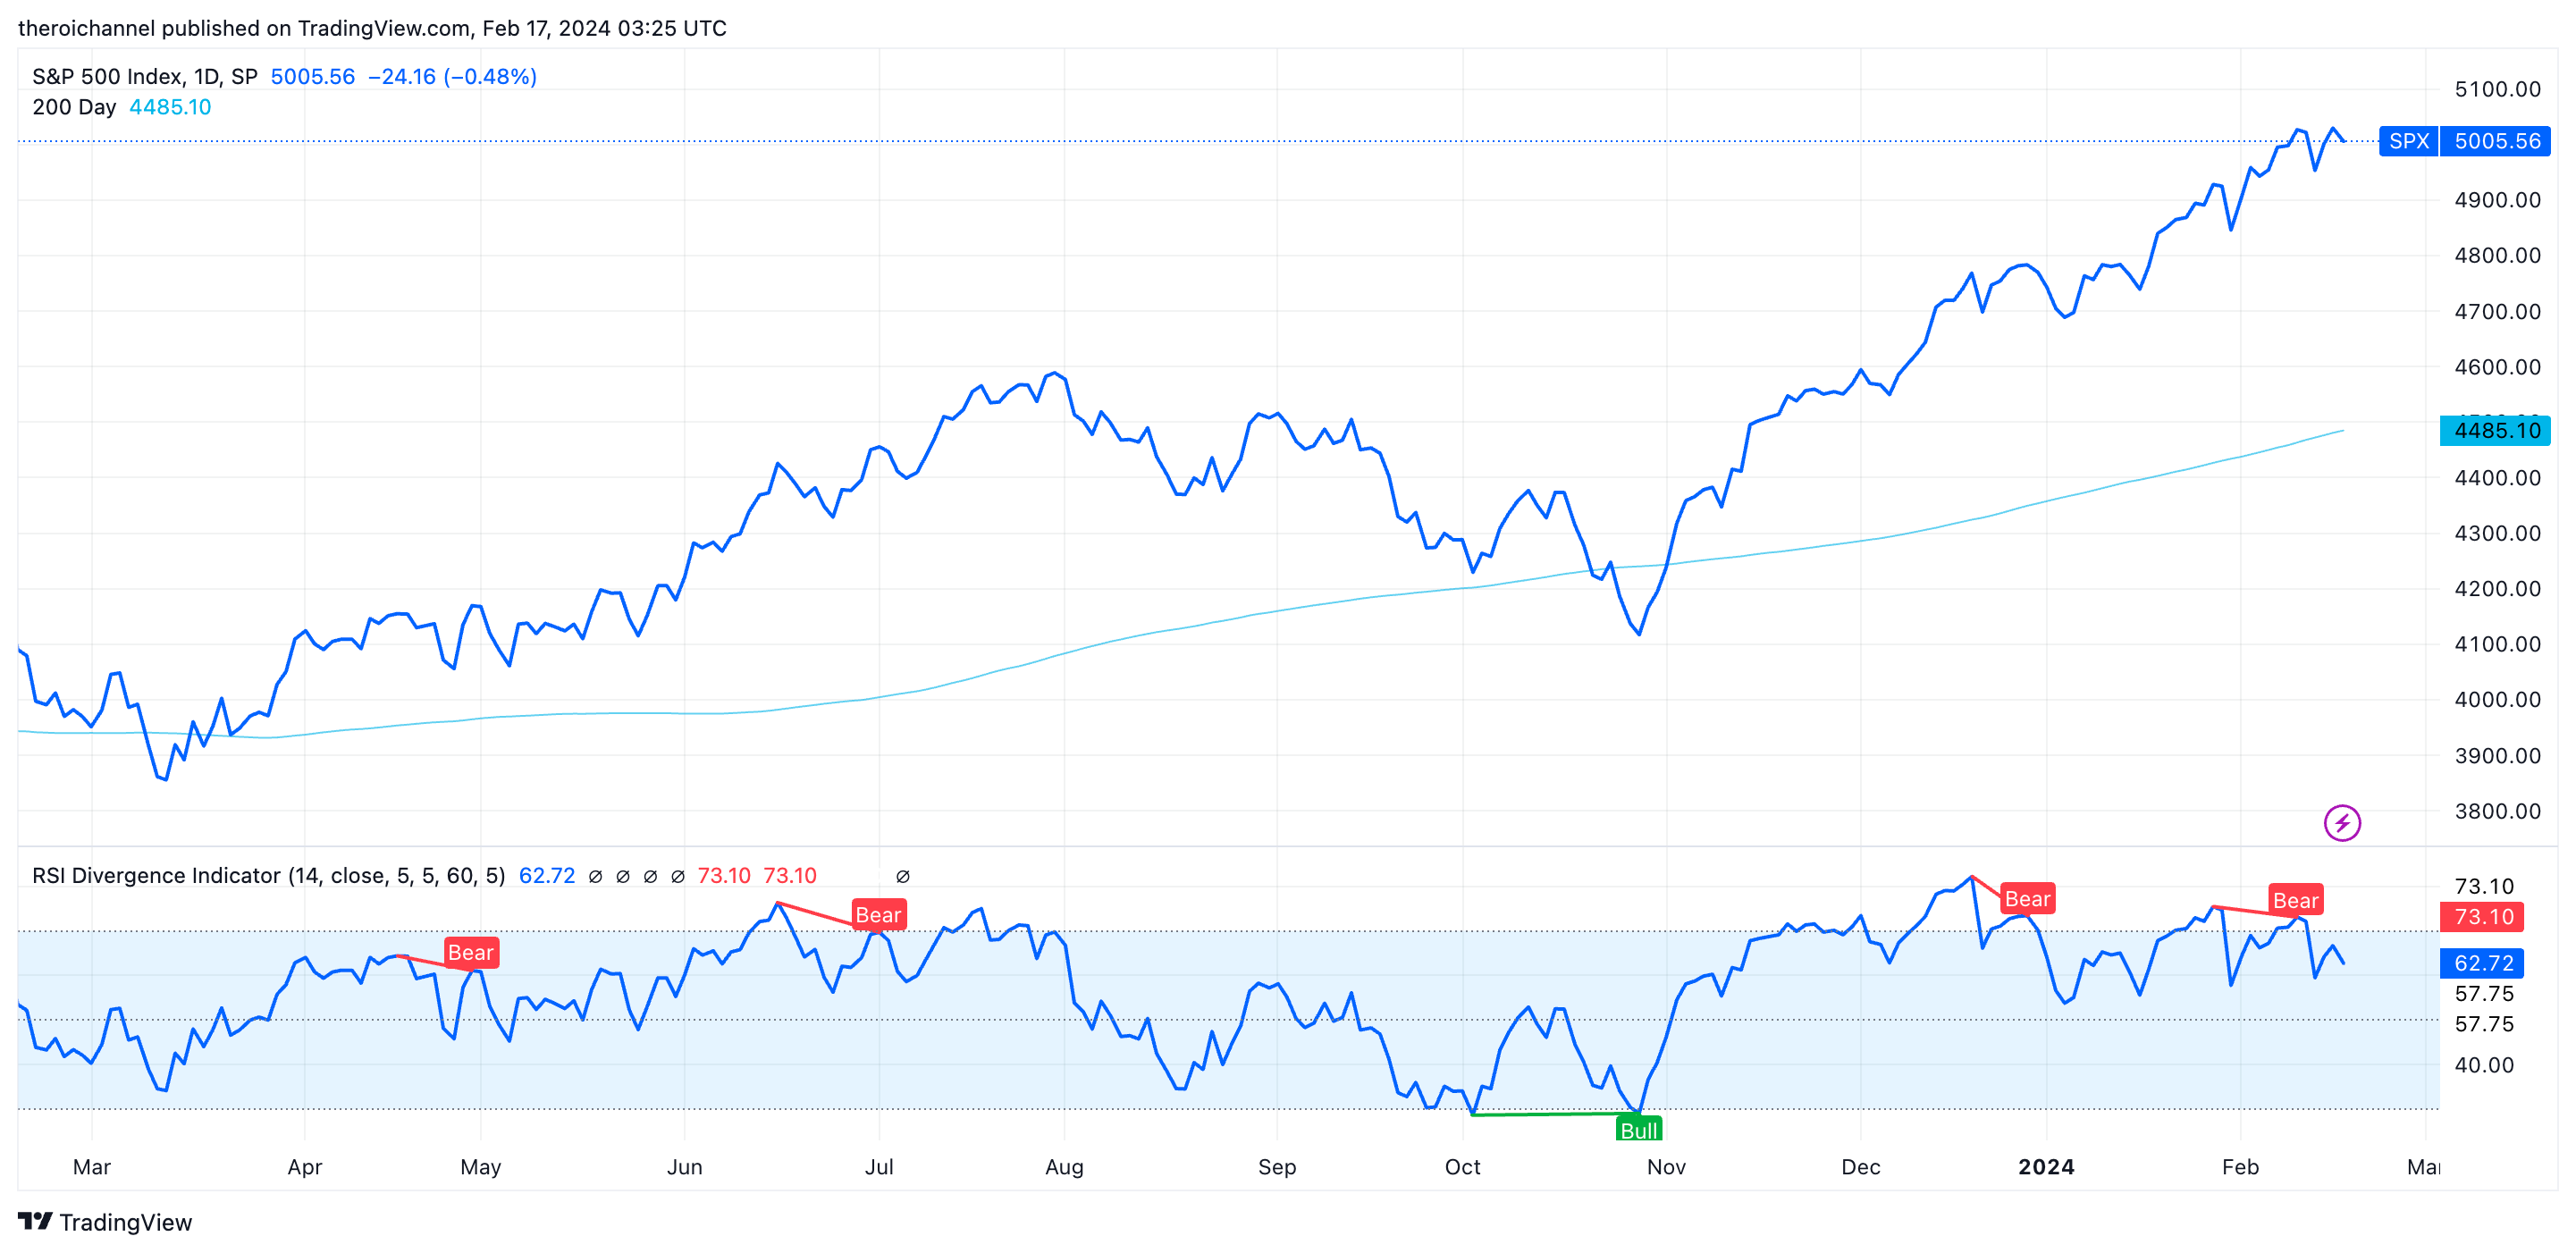Click the TradingView logo at bottom left
The width and height of the screenshot is (2576, 1253).
pos(105,1222)
